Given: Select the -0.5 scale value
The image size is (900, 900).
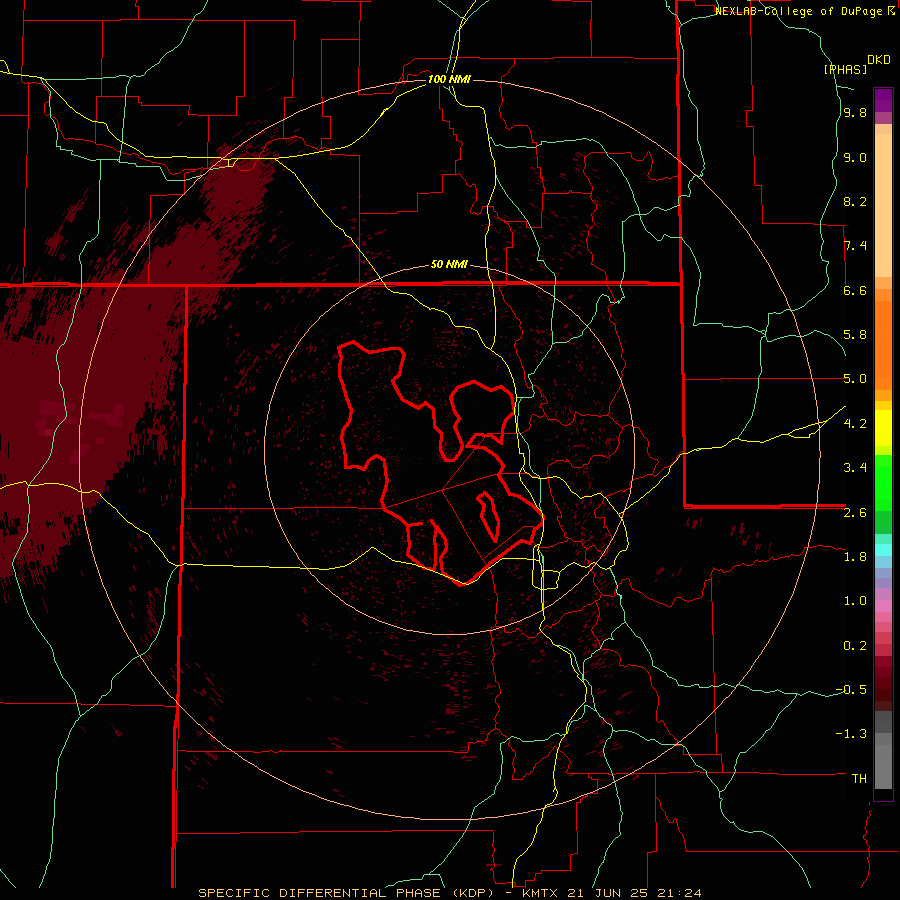Looking at the screenshot, I should click(x=851, y=690).
